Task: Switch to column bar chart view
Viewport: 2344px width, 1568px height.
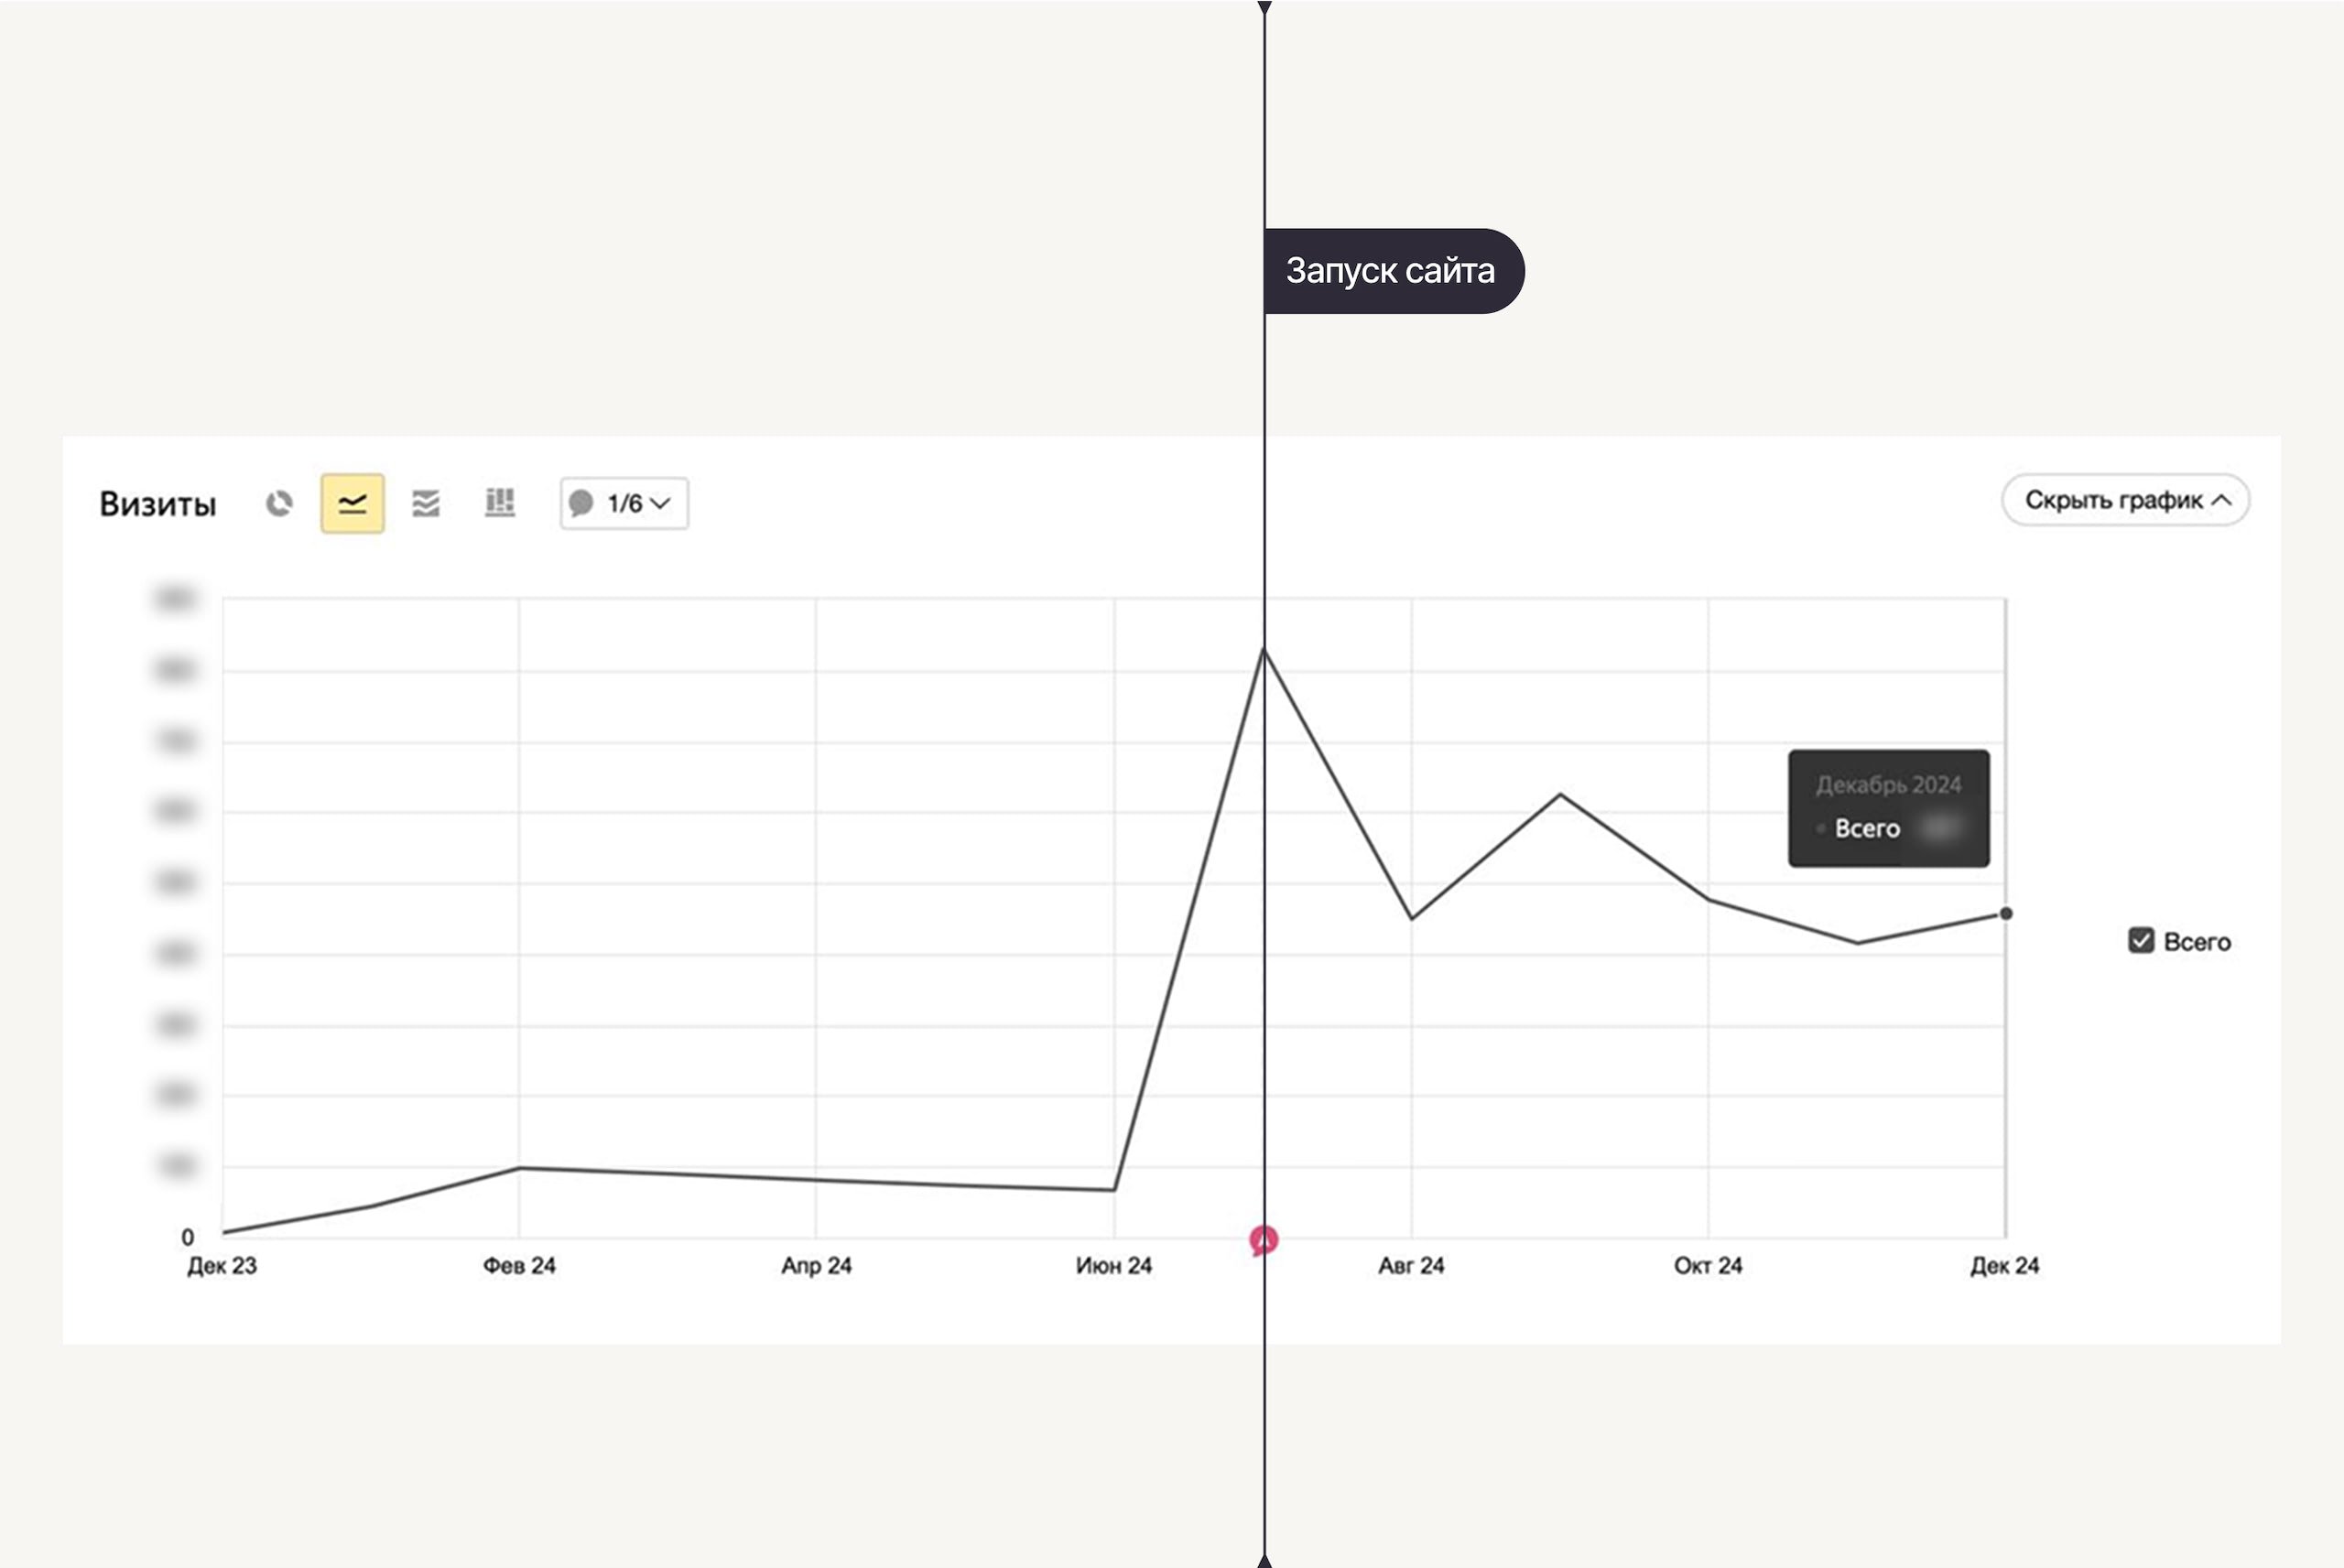Action: (500, 503)
